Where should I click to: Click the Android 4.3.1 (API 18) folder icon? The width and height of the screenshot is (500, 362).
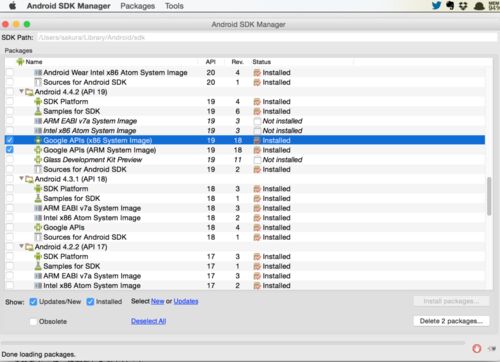tap(29, 179)
